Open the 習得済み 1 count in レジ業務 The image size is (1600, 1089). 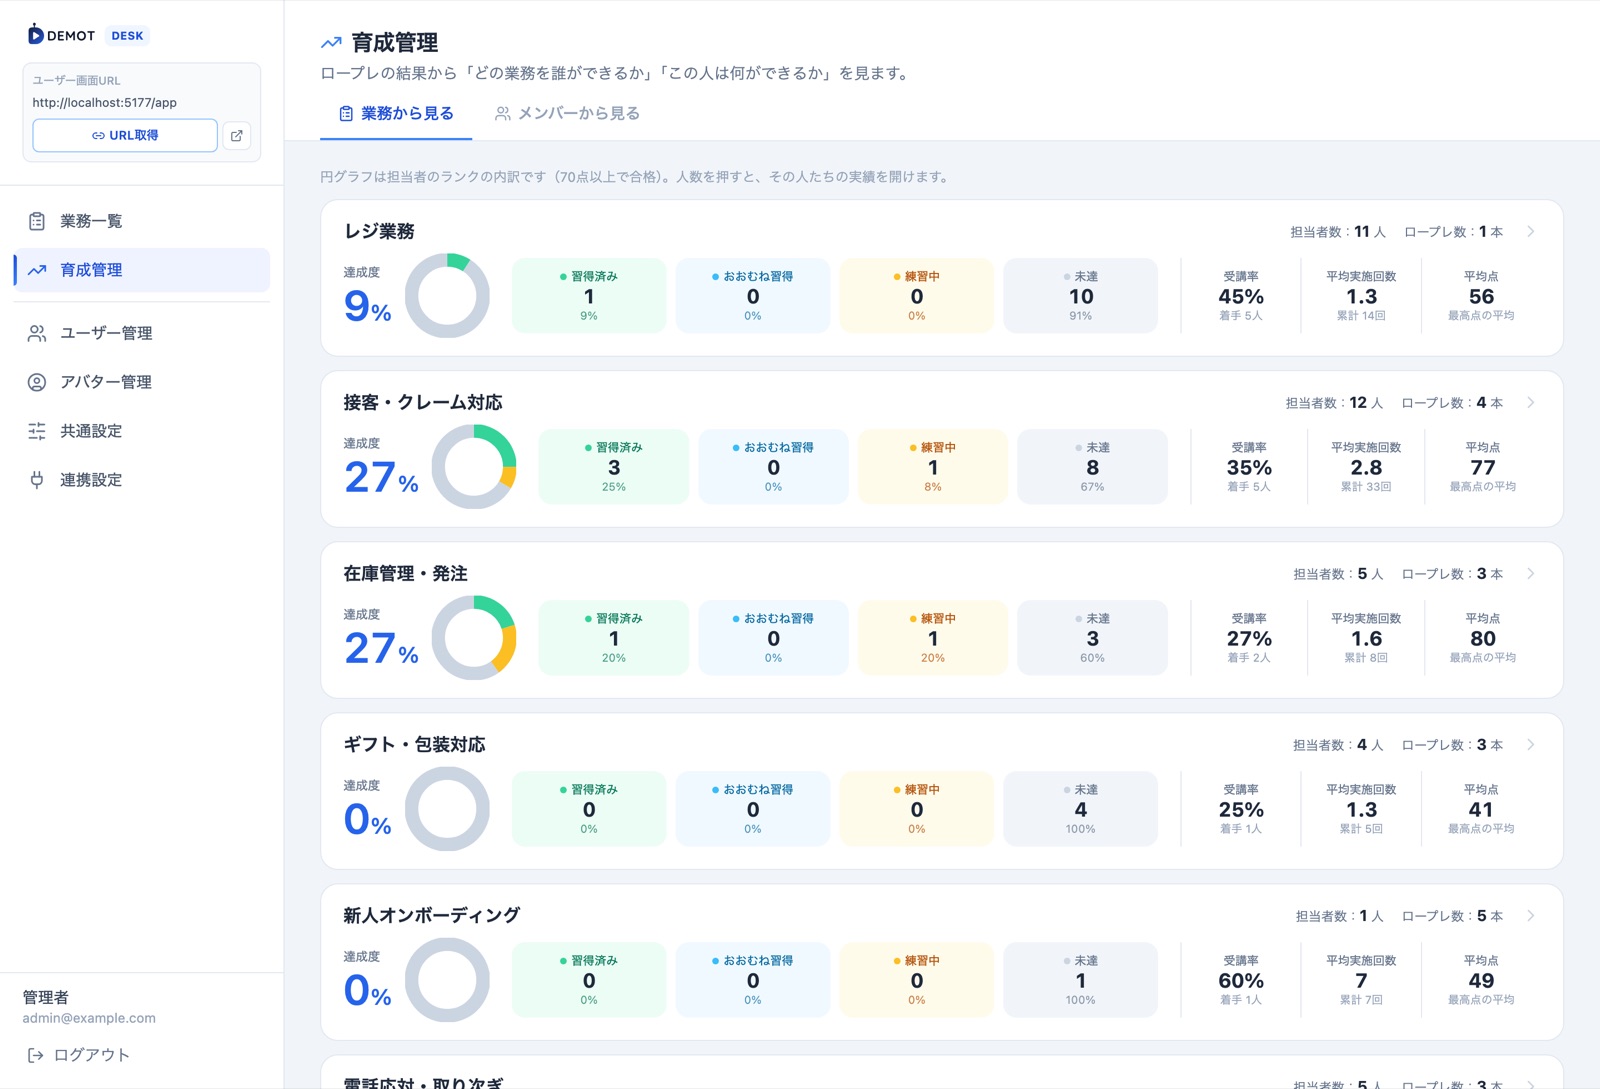point(589,296)
